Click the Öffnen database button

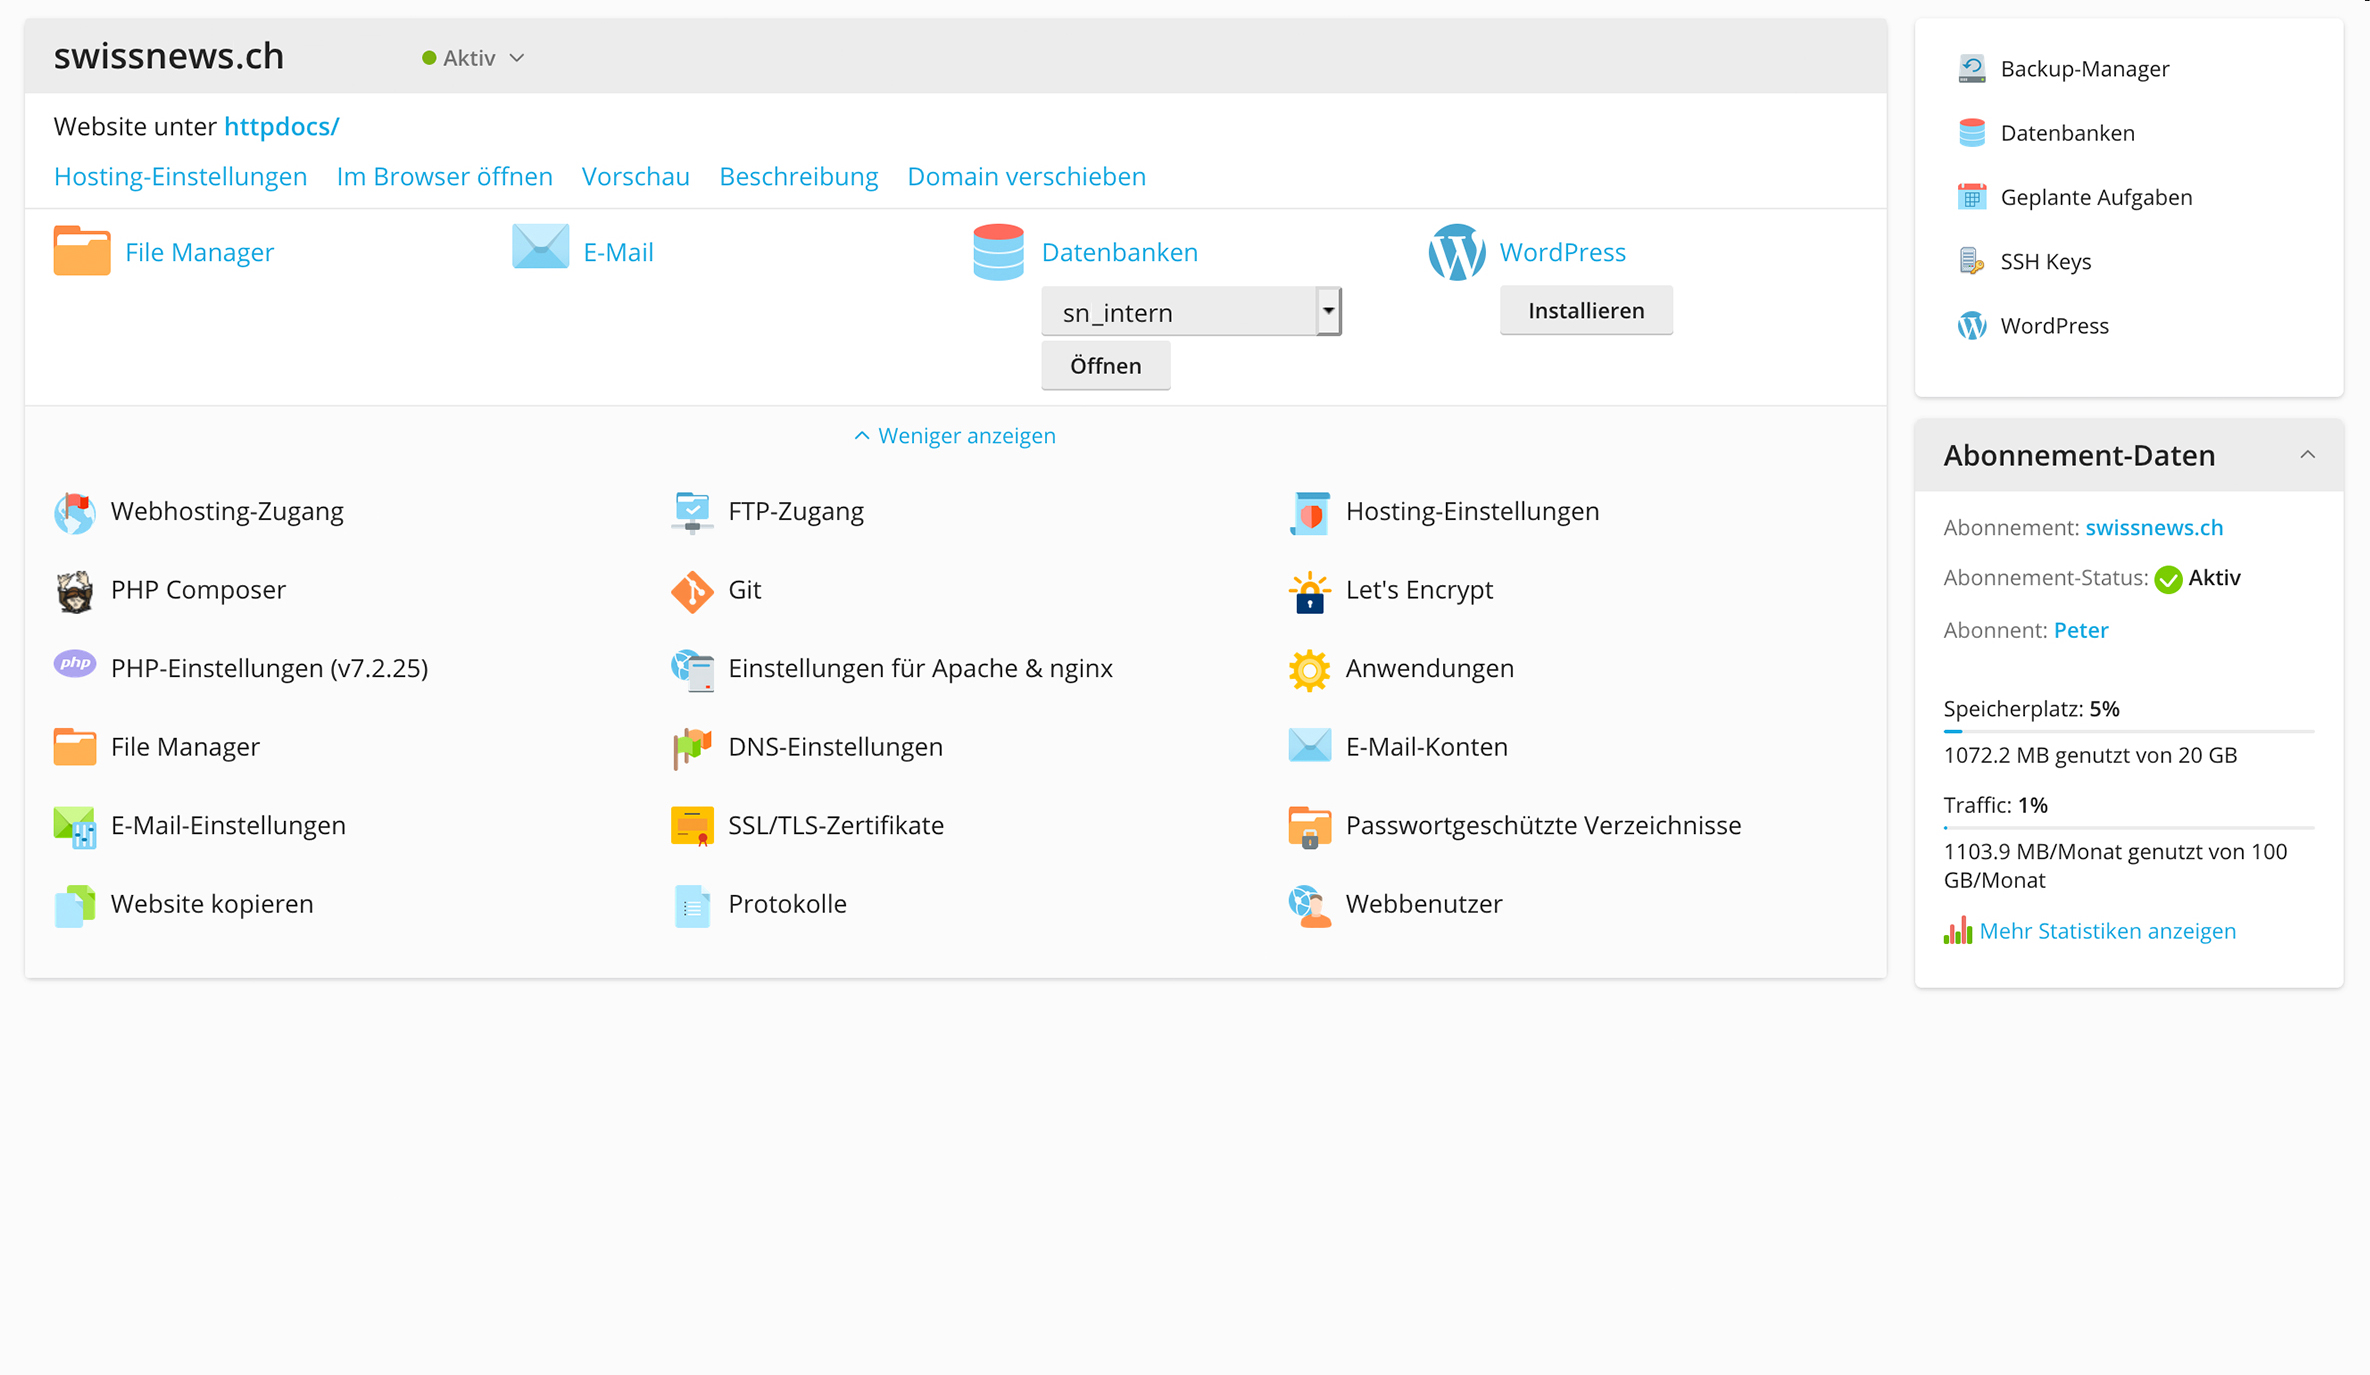click(x=1105, y=366)
